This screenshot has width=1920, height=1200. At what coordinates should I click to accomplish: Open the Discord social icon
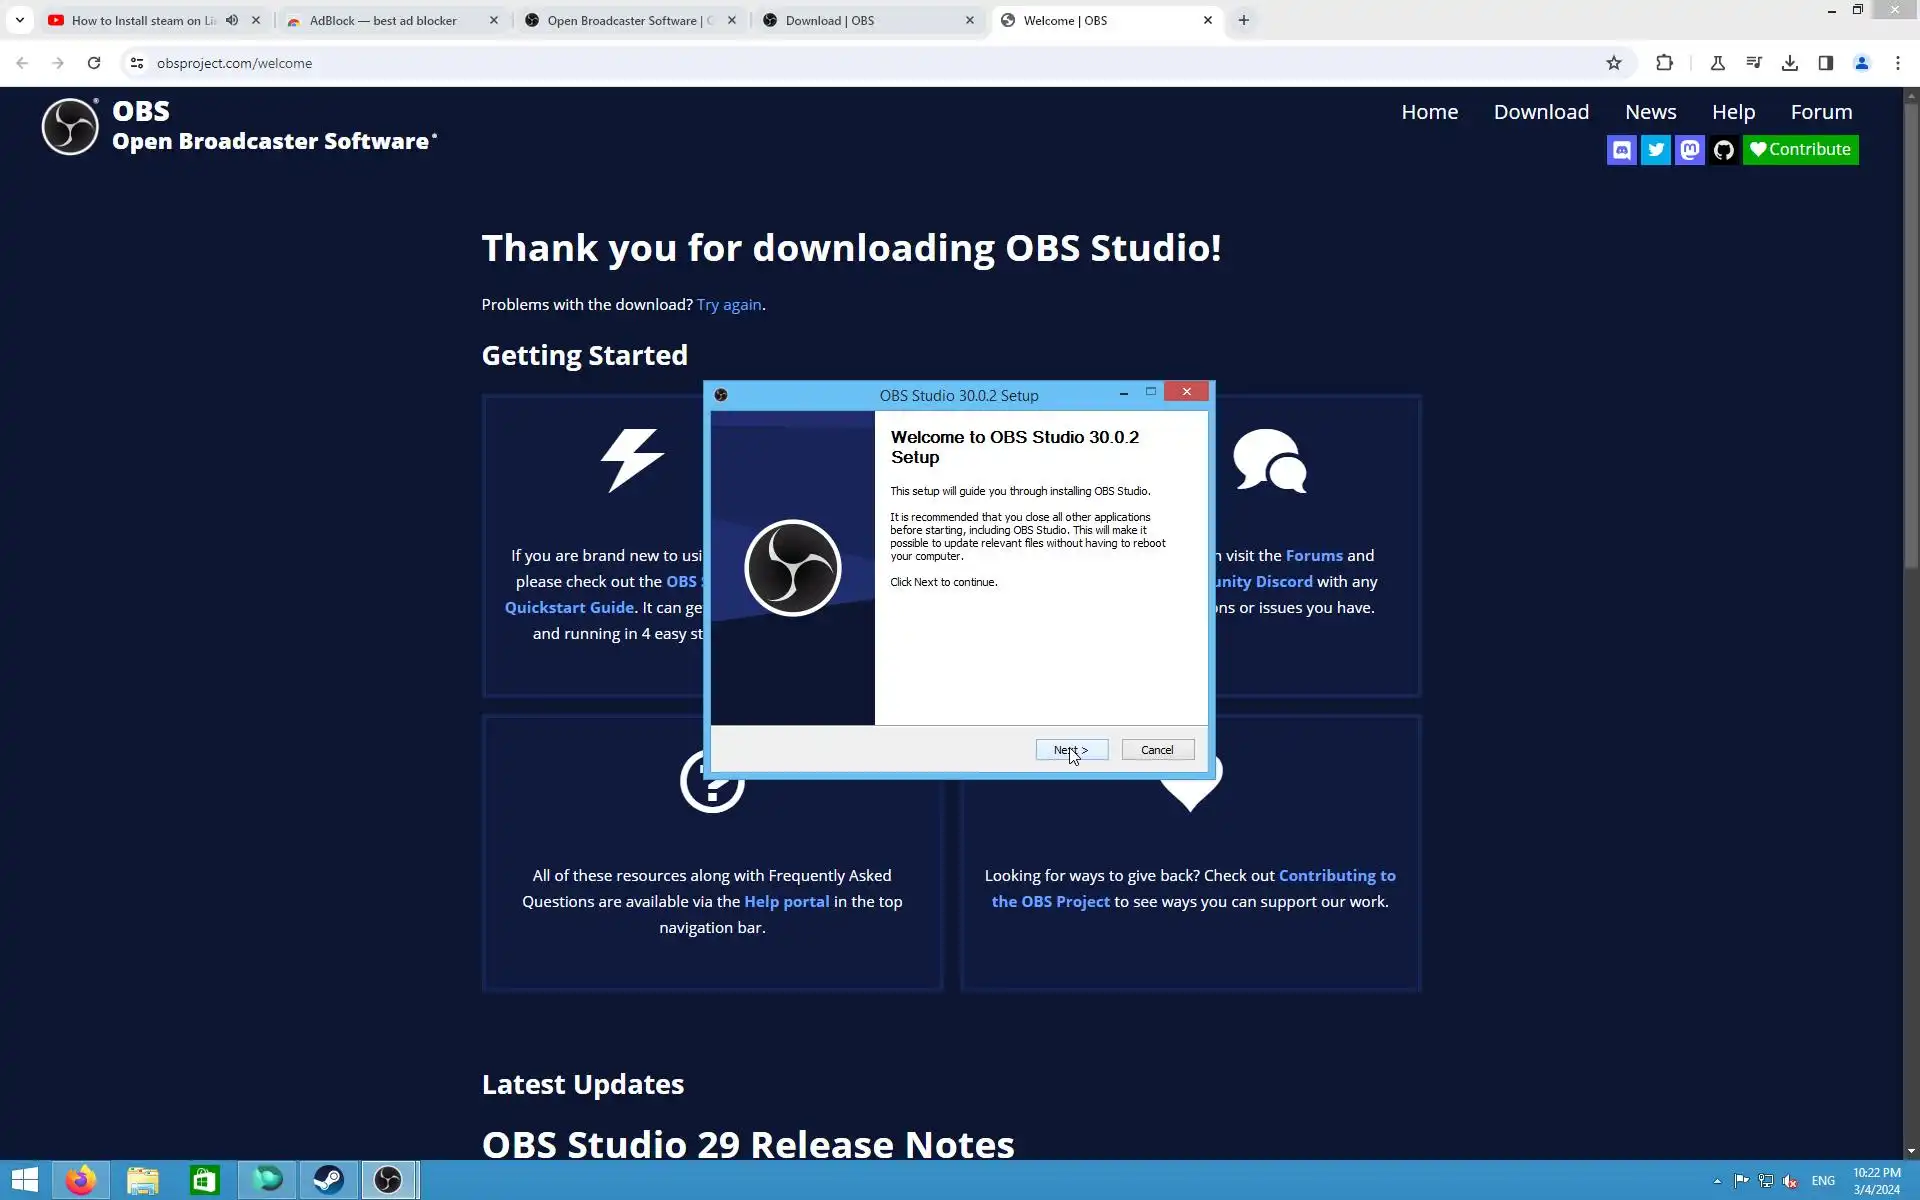(1621, 150)
